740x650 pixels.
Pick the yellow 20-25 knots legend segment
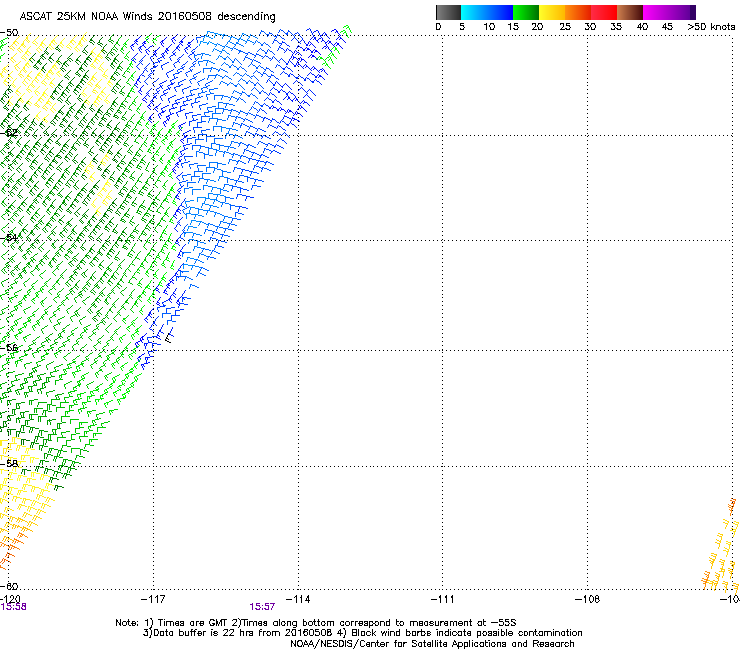[x=552, y=12]
